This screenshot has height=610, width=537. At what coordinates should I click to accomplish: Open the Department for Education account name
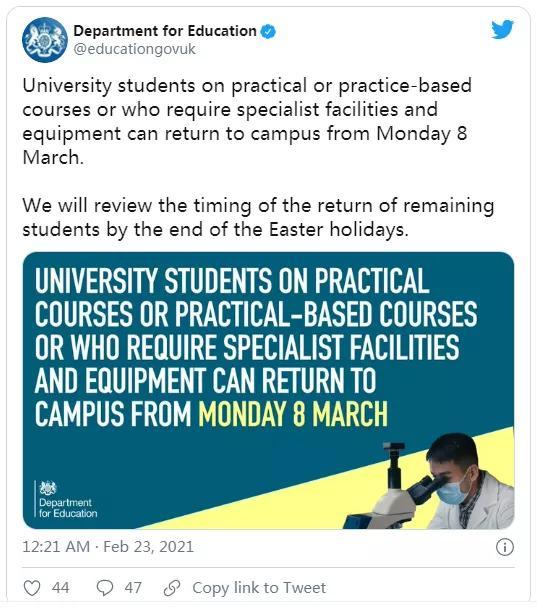tap(165, 31)
